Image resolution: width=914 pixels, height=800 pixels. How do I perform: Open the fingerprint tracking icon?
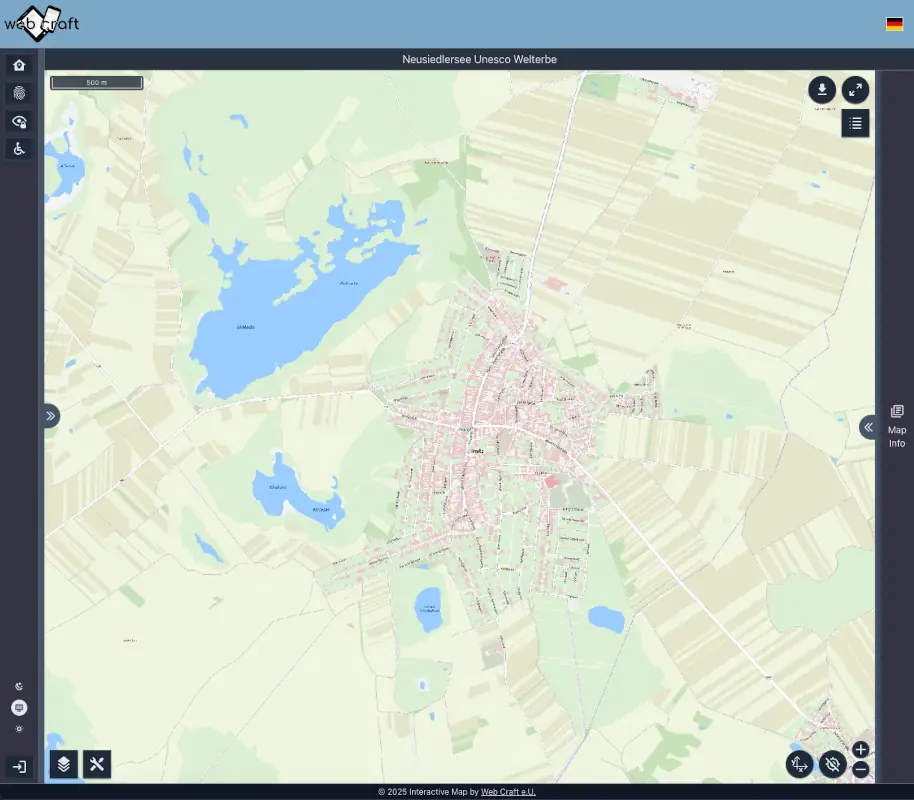(x=18, y=92)
